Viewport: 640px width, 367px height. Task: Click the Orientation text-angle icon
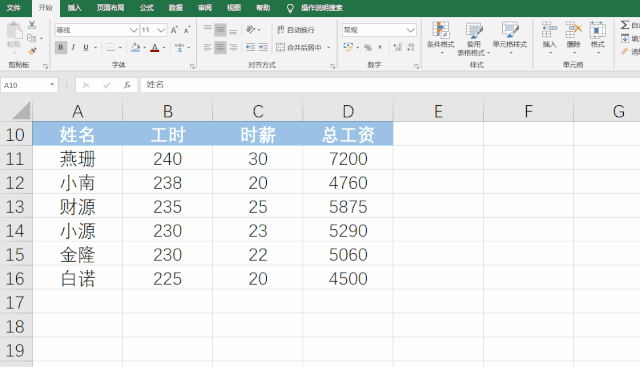[x=251, y=29]
